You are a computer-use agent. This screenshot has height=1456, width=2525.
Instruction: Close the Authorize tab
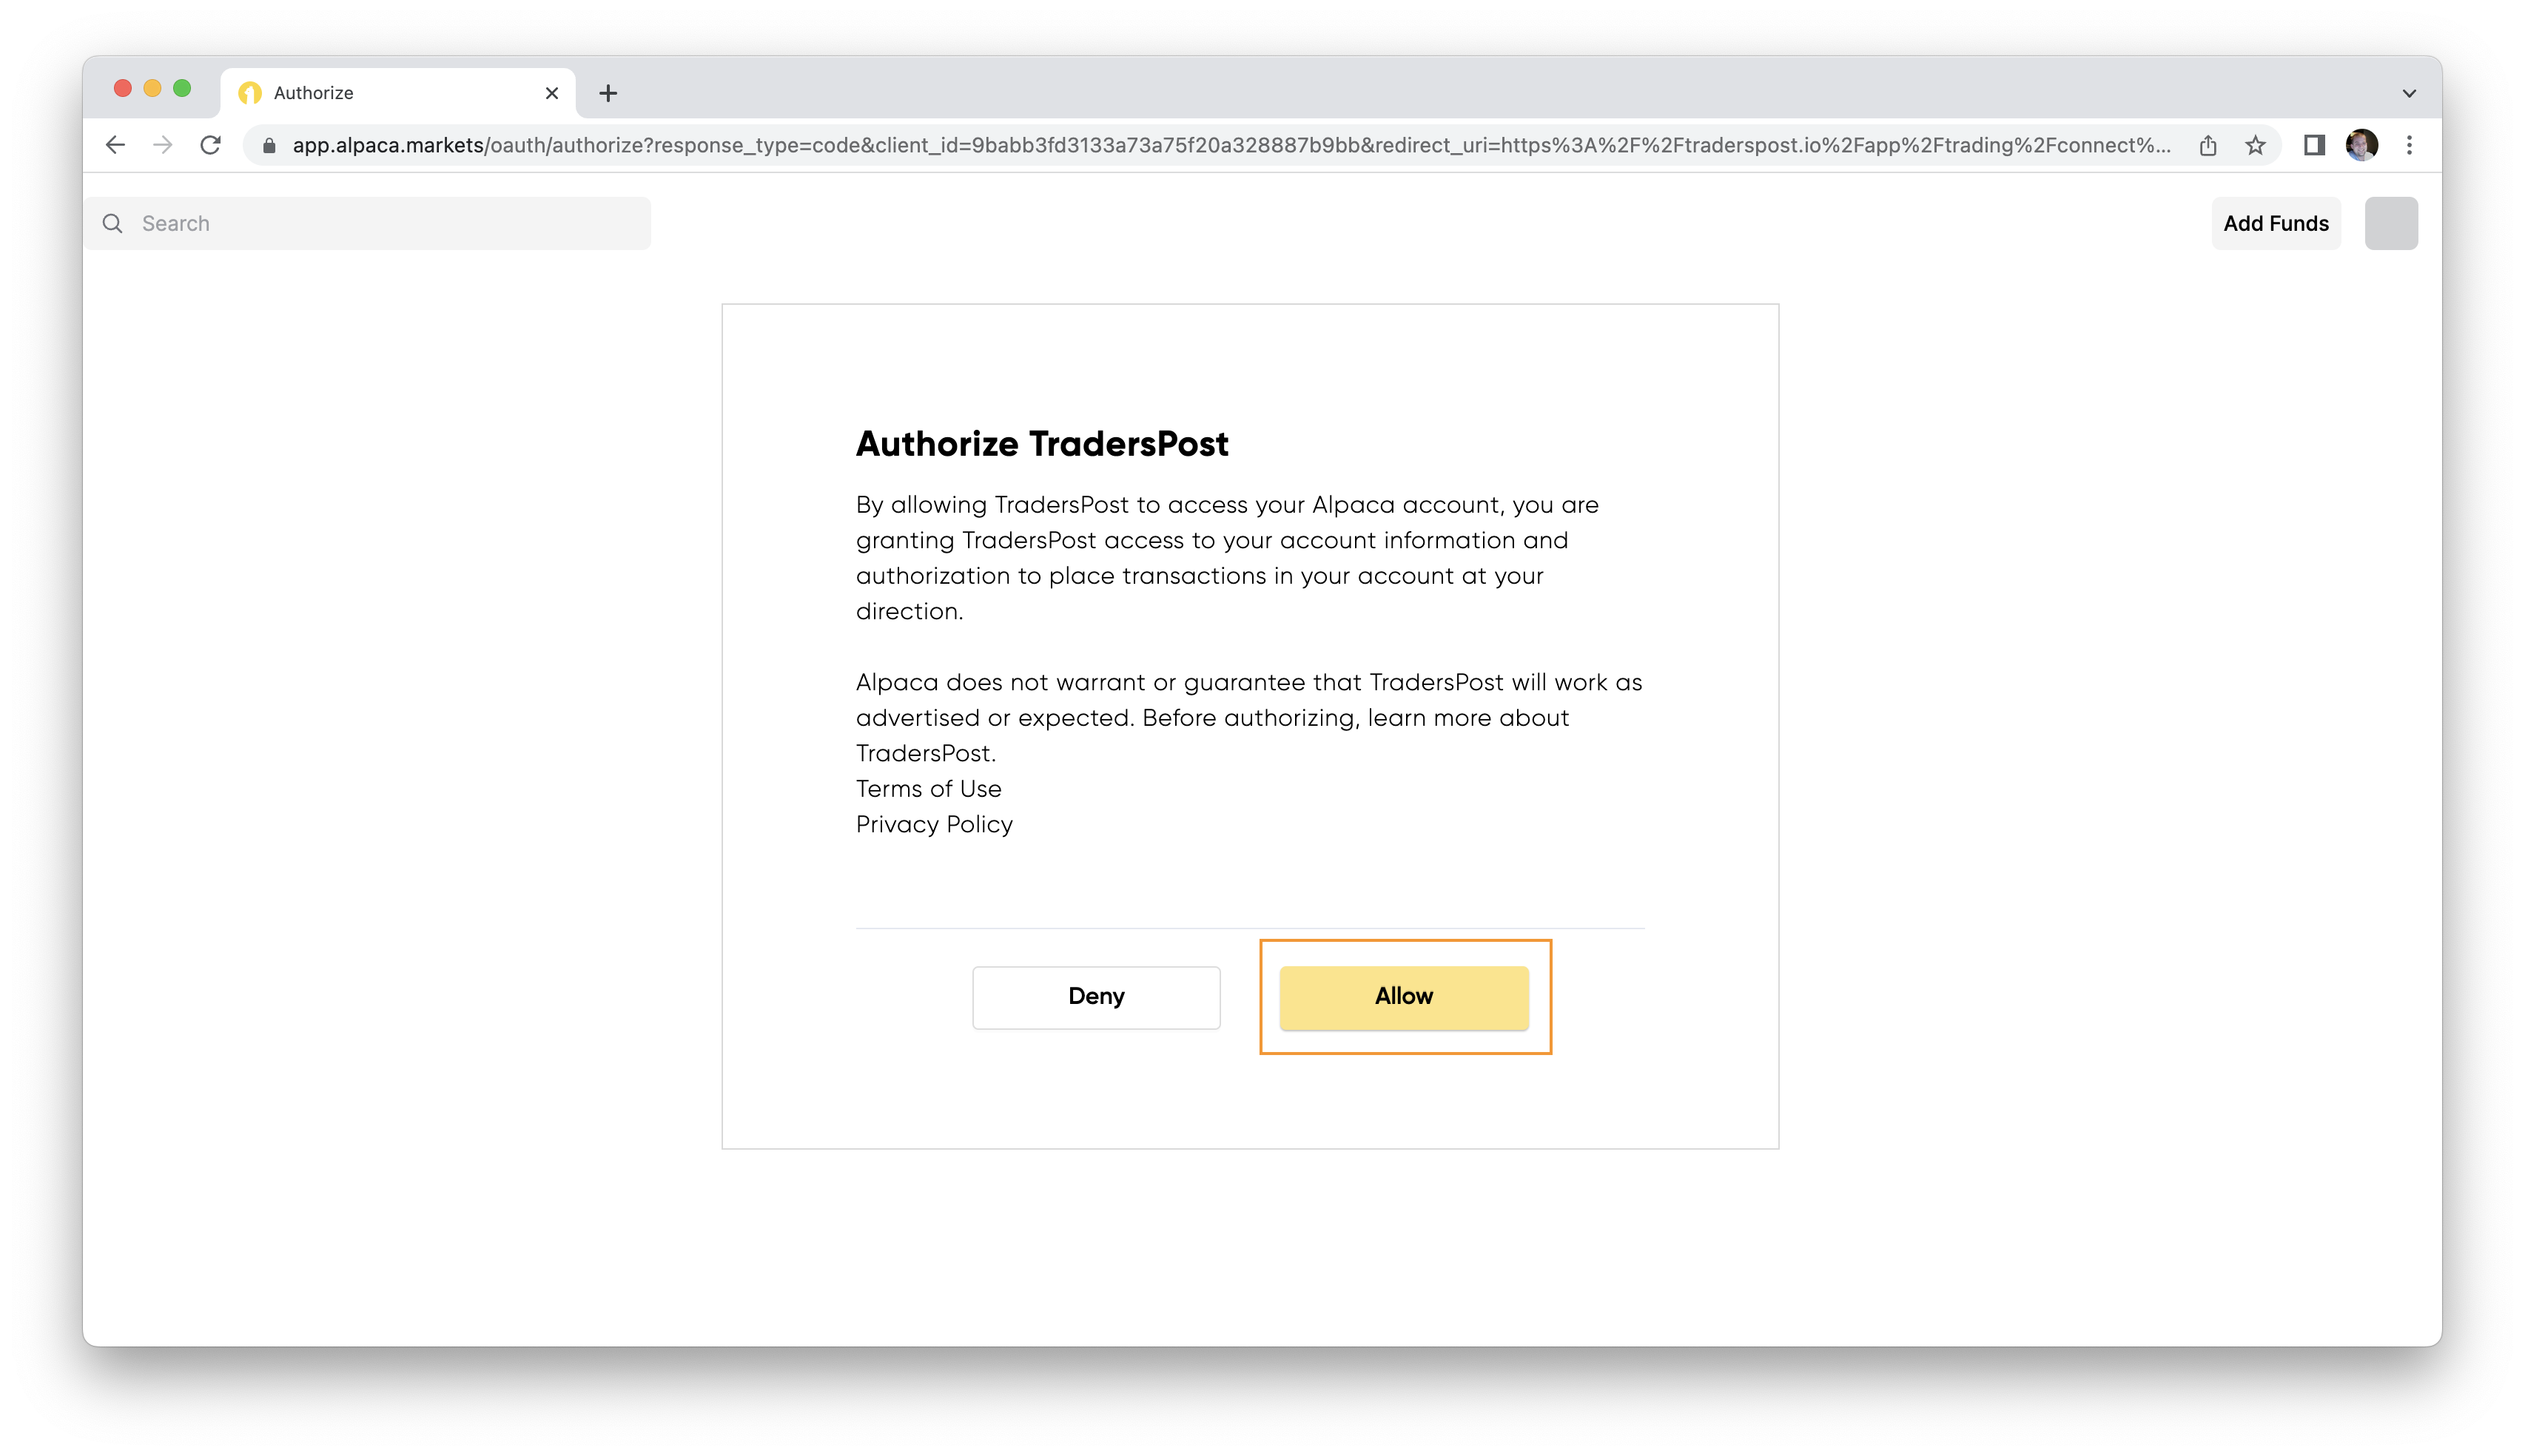click(x=552, y=93)
